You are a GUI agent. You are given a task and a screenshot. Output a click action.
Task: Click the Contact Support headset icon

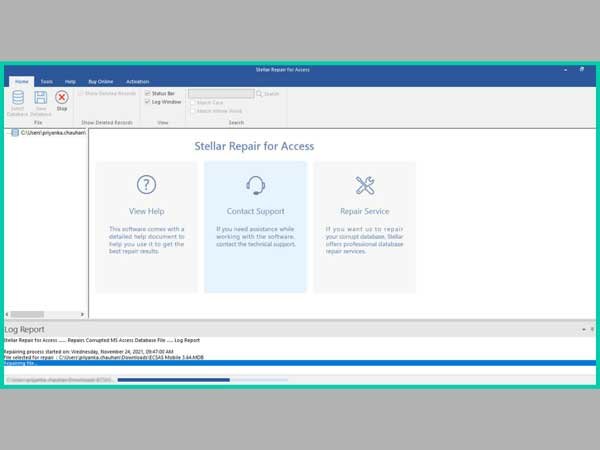[255, 185]
